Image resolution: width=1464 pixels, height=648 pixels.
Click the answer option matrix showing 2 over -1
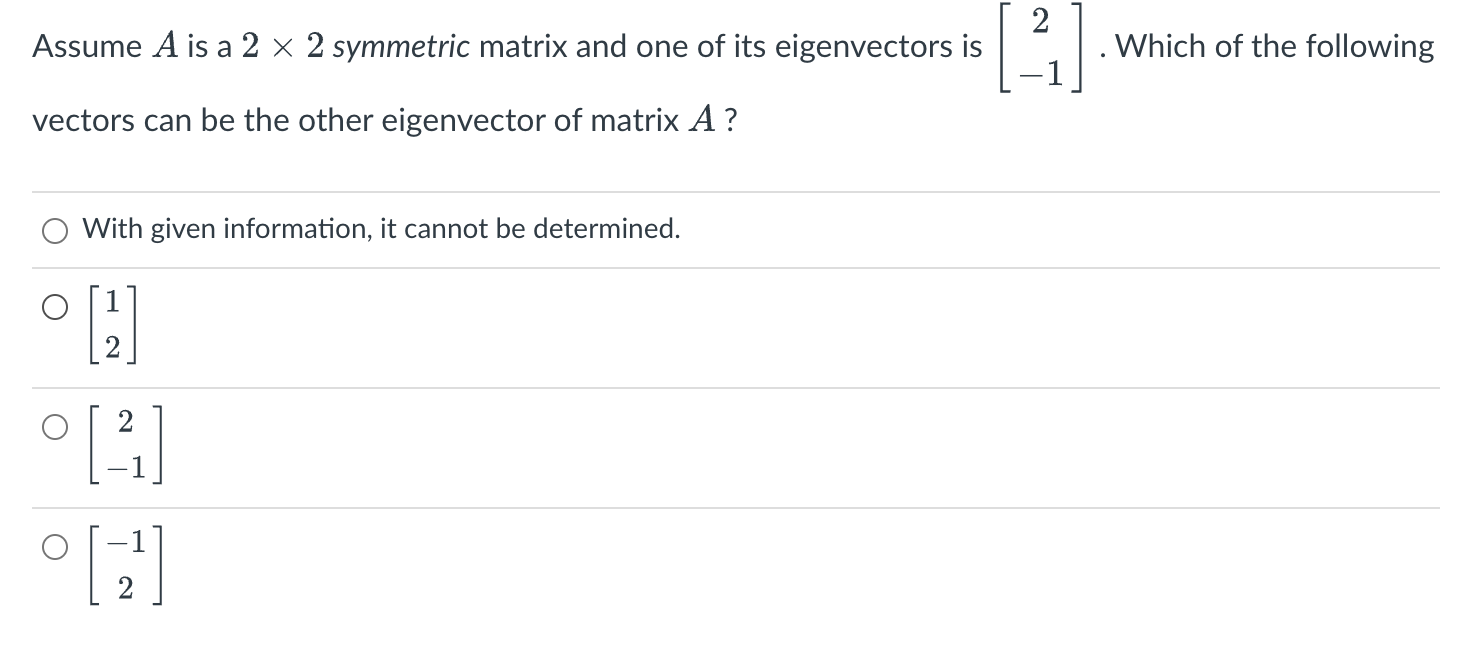[x=125, y=447]
